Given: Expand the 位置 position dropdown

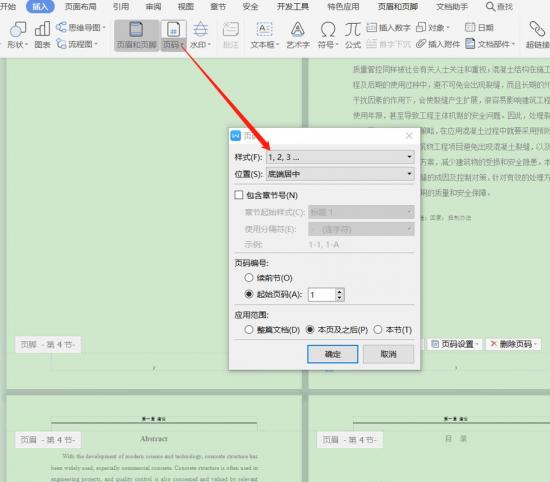Looking at the screenshot, I should (340, 174).
